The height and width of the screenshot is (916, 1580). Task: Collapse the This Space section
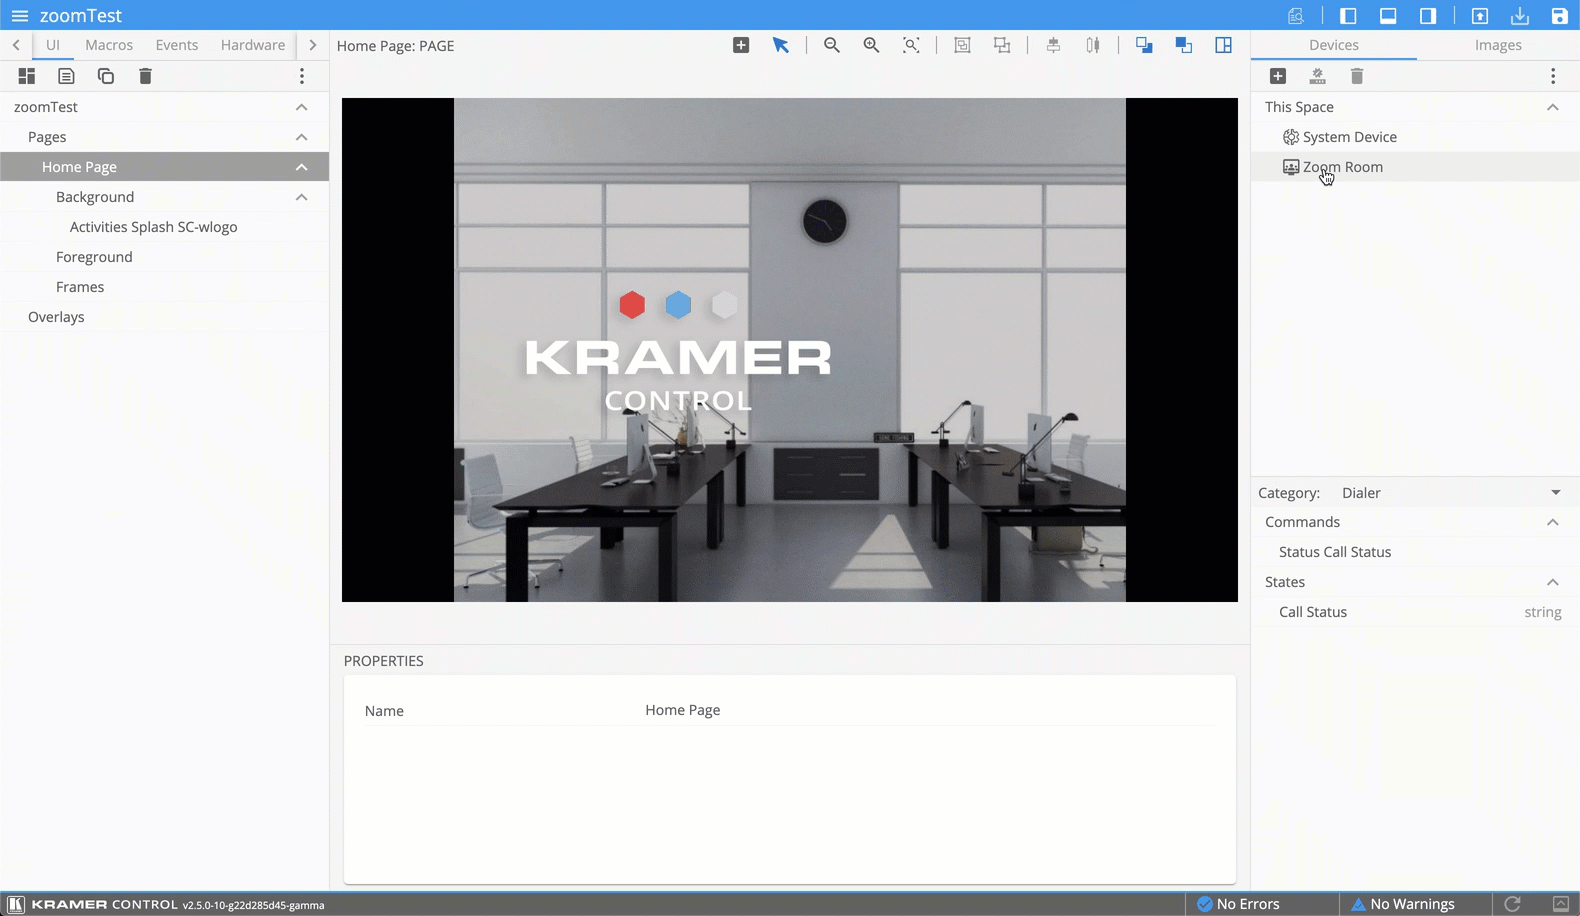click(x=1553, y=107)
